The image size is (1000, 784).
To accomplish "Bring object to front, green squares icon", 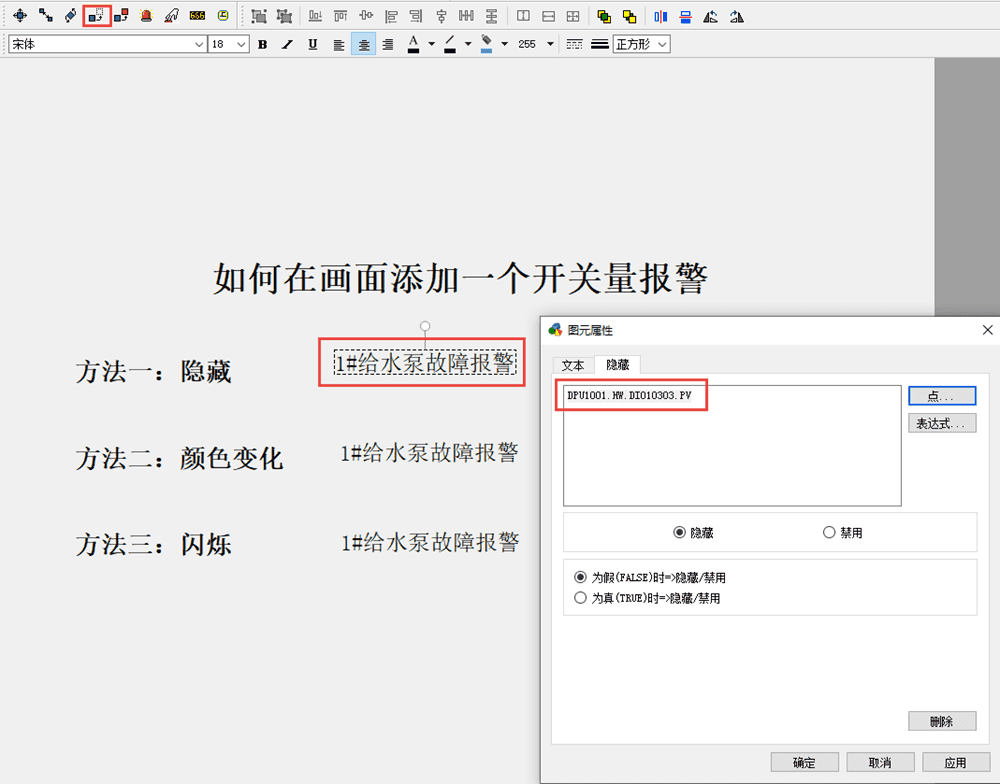I will click(x=604, y=17).
